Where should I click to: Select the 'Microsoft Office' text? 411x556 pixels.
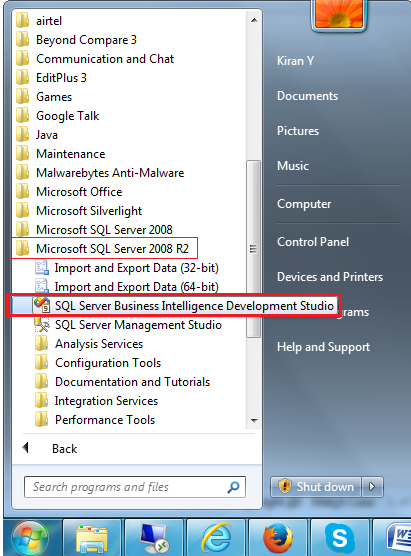pyautogui.click(x=79, y=192)
